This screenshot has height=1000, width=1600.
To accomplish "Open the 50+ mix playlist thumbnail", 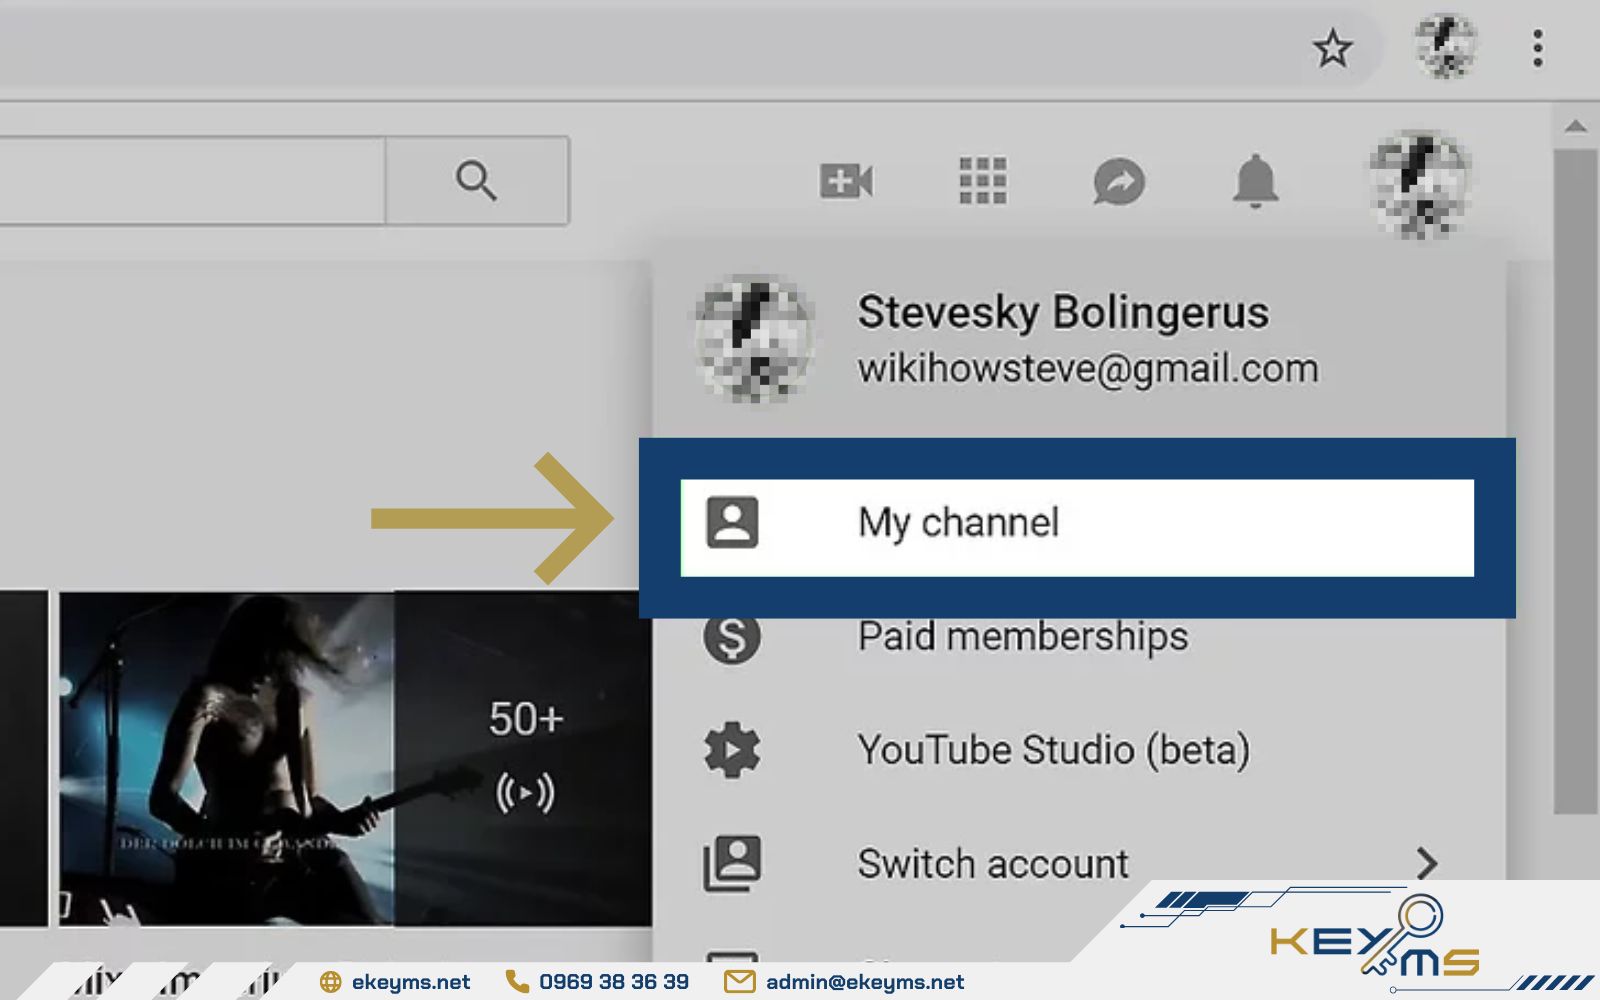I will 355,758.
